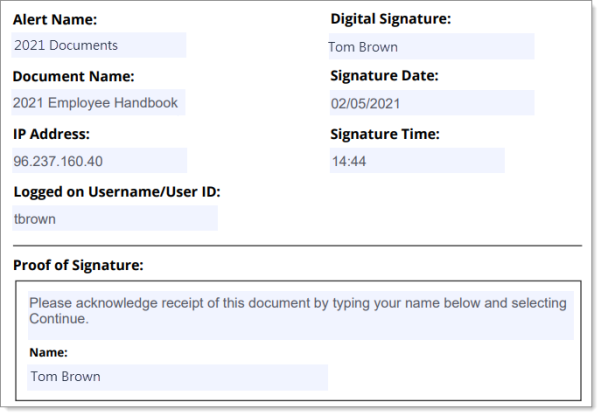The height and width of the screenshot is (416, 601).
Task: Click the Digital Signature field Tom Brown
Action: 432,46
